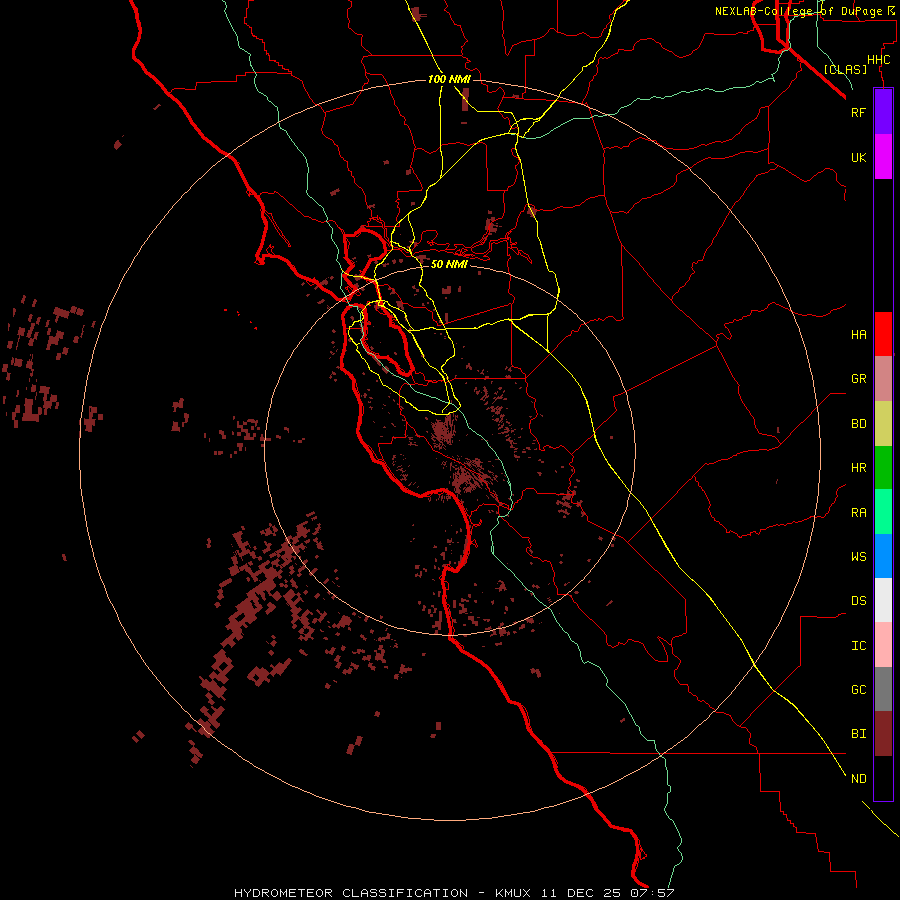Click the 'IC' legend label

[x=858, y=646]
